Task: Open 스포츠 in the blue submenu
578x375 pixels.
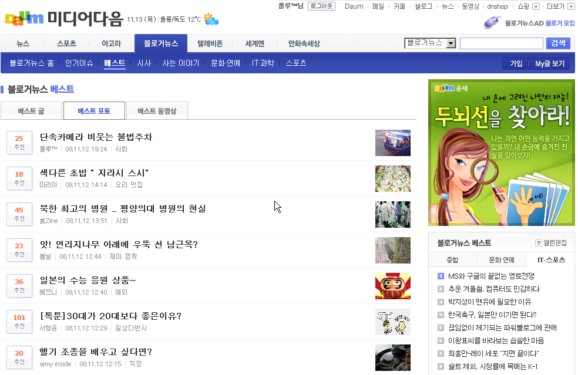Action: pos(296,63)
